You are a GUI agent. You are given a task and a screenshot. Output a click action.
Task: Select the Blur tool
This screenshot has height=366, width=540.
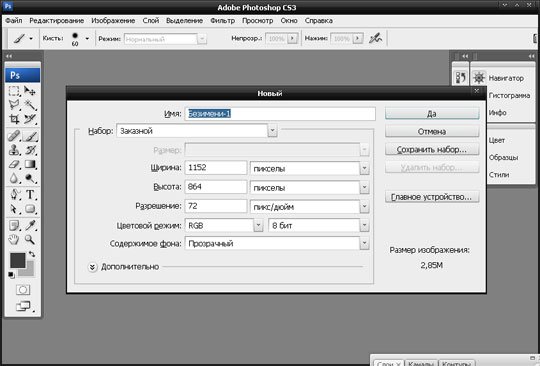[x=14, y=178]
